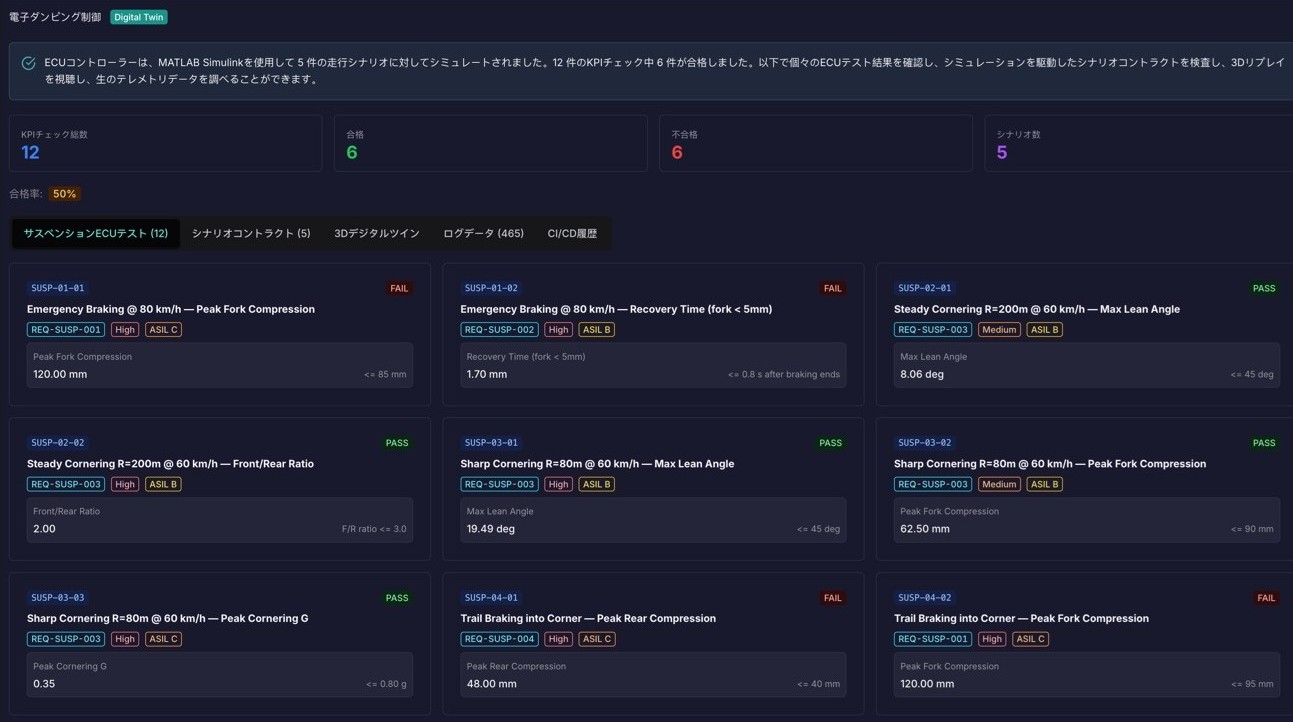Click the シナリオ数 value 5

1002,153
